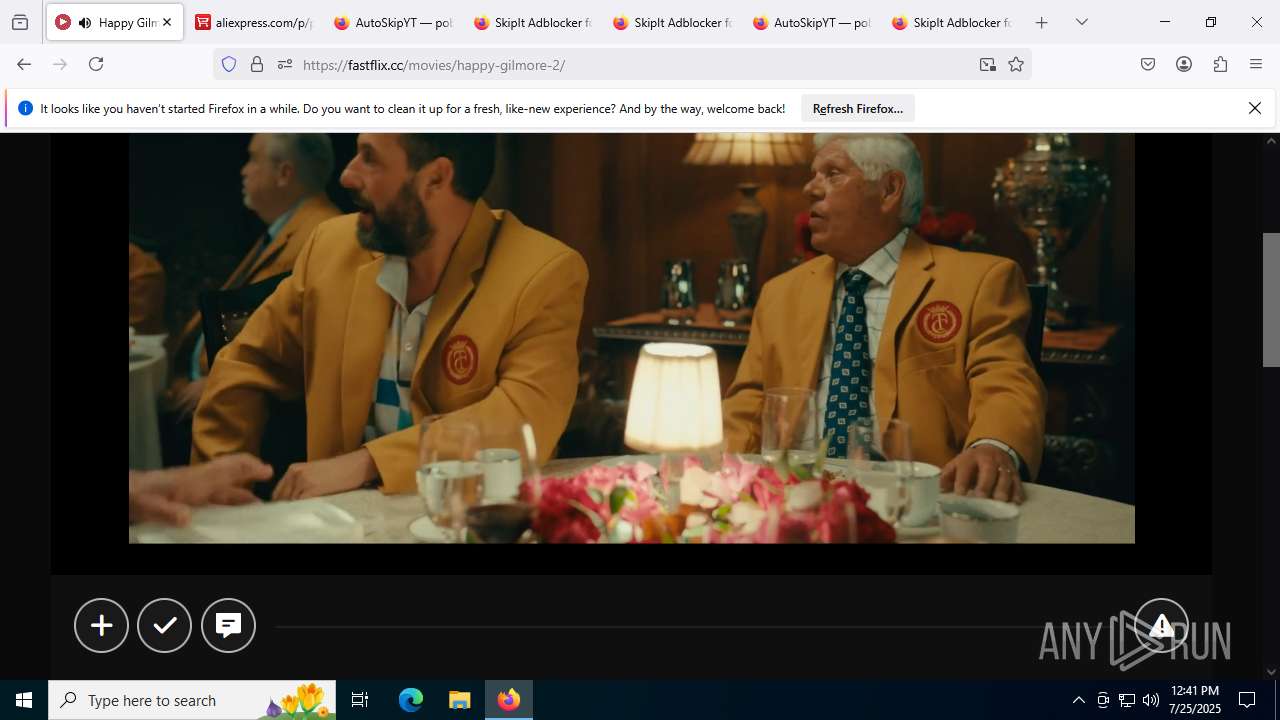This screenshot has width=1280, height=720.
Task: Show hidden system tray icons
Action: click(x=1078, y=700)
